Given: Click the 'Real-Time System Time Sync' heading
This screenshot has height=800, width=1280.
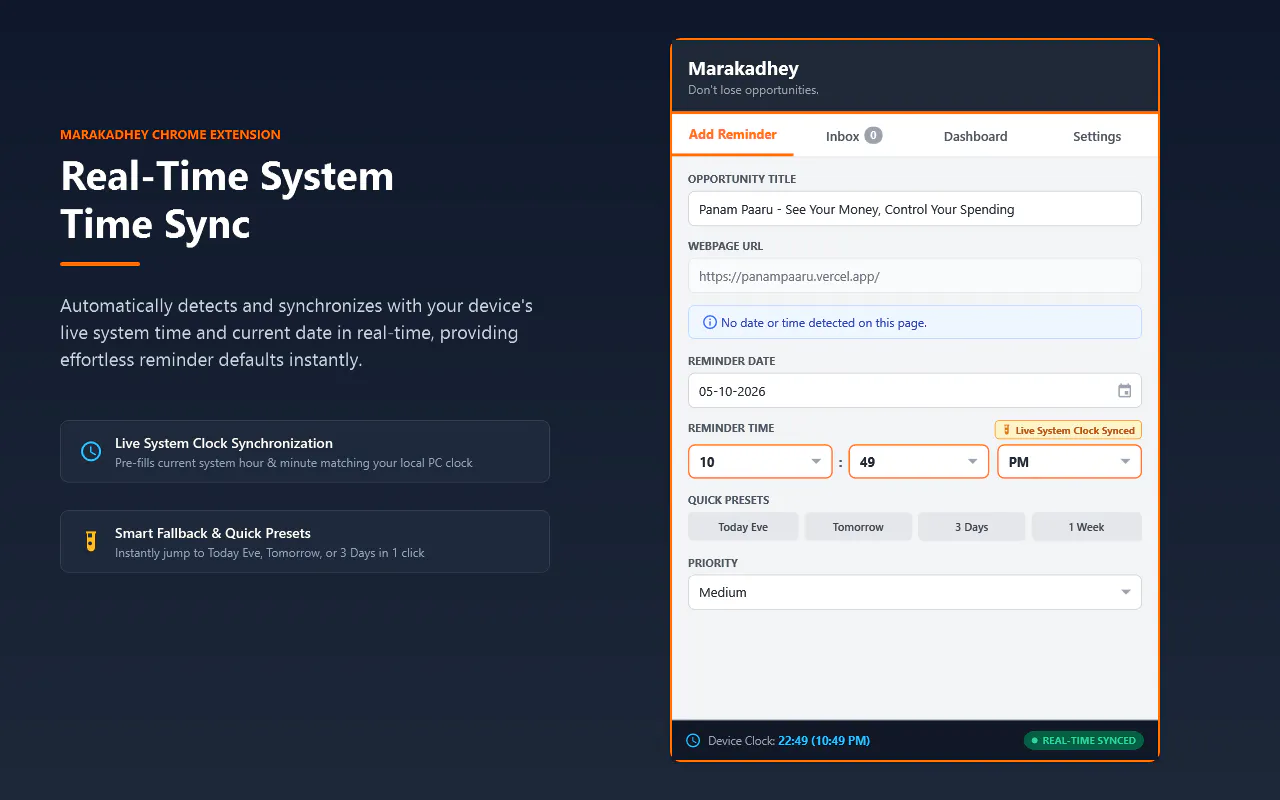Looking at the screenshot, I should (x=227, y=200).
